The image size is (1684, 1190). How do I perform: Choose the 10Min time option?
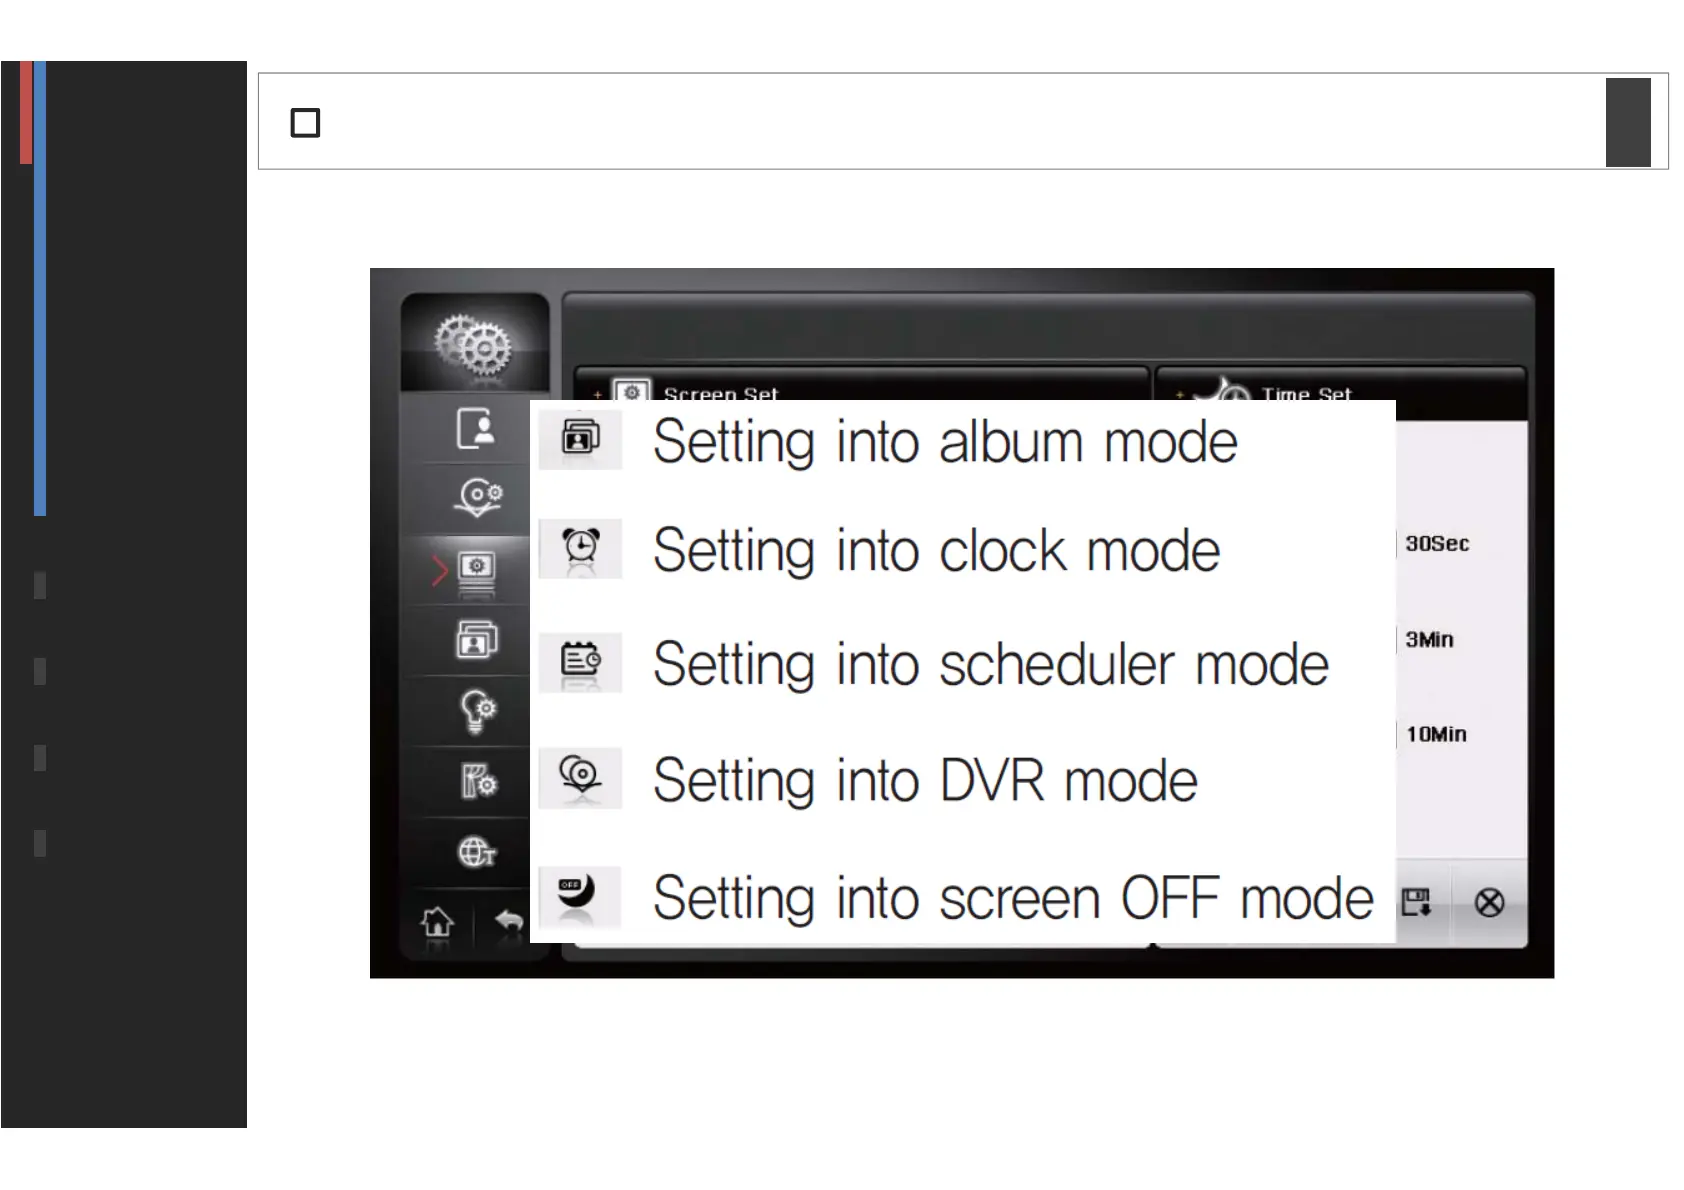pyautogui.click(x=1435, y=735)
